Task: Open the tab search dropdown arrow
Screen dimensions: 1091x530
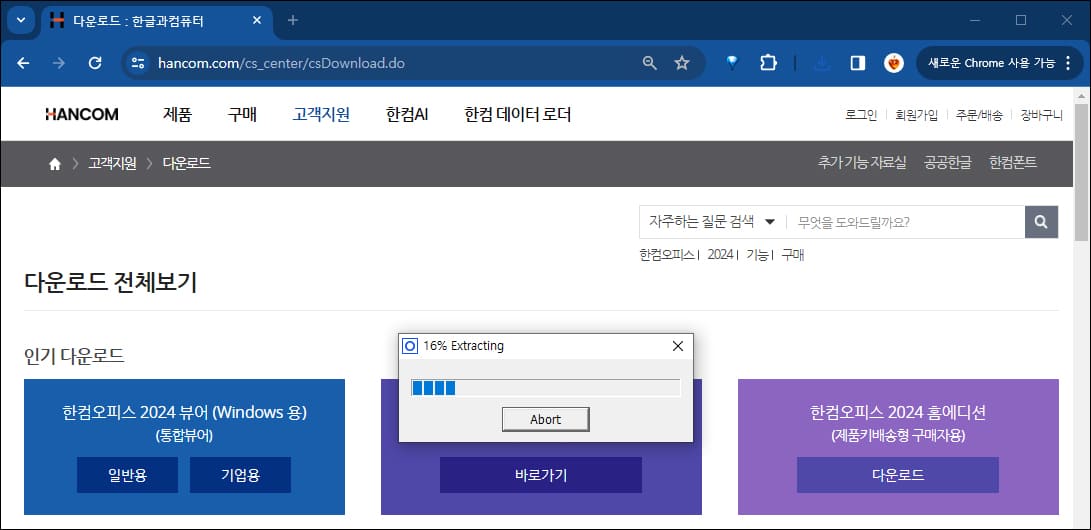Action: (20, 20)
